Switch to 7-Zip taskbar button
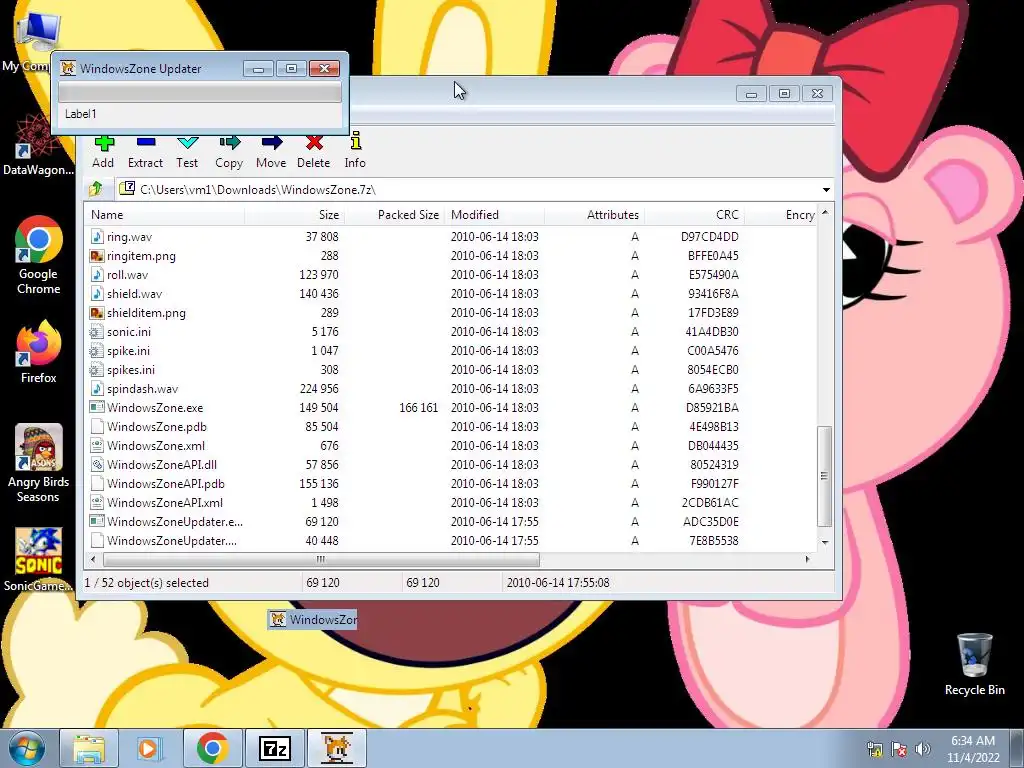Screen dimensions: 1024x768 tap(275, 748)
